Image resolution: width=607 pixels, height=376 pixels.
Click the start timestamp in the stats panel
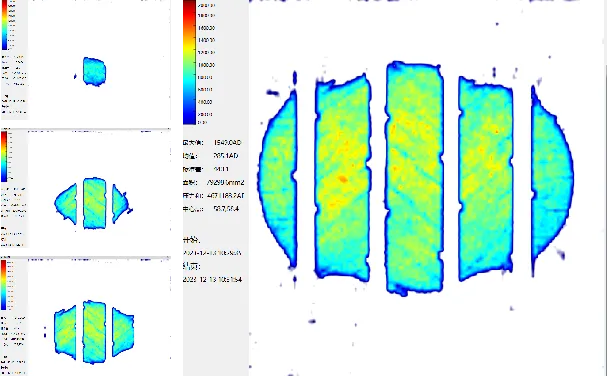click(x=212, y=253)
